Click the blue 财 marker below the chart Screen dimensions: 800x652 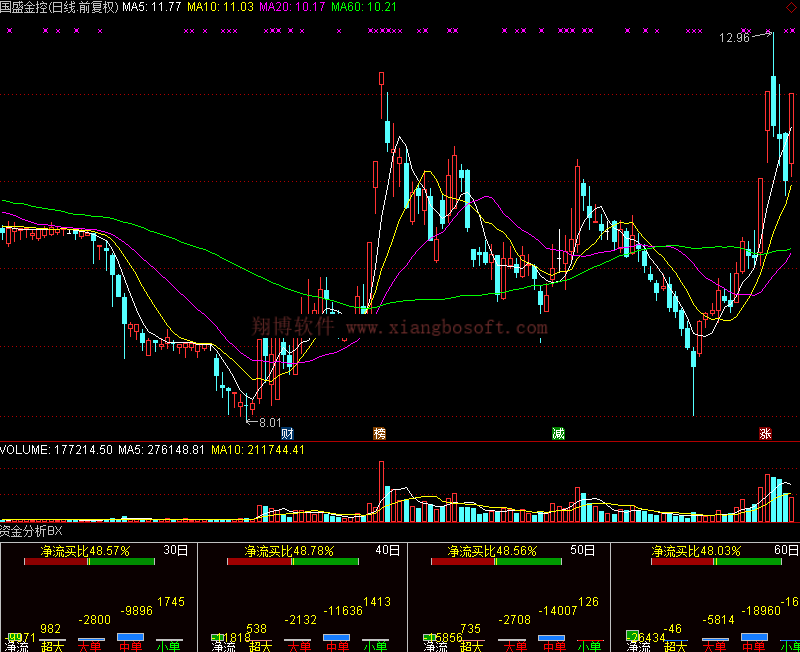tap(287, 434)
